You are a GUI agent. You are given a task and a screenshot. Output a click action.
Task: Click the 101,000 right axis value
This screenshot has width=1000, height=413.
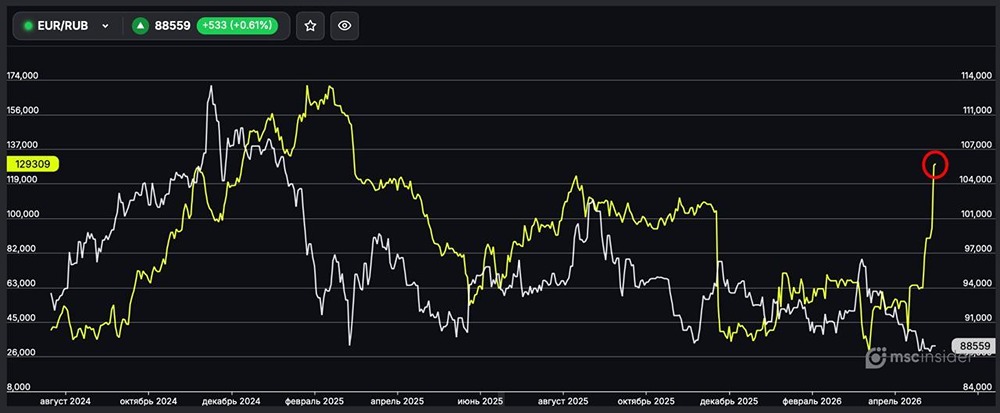975,214
